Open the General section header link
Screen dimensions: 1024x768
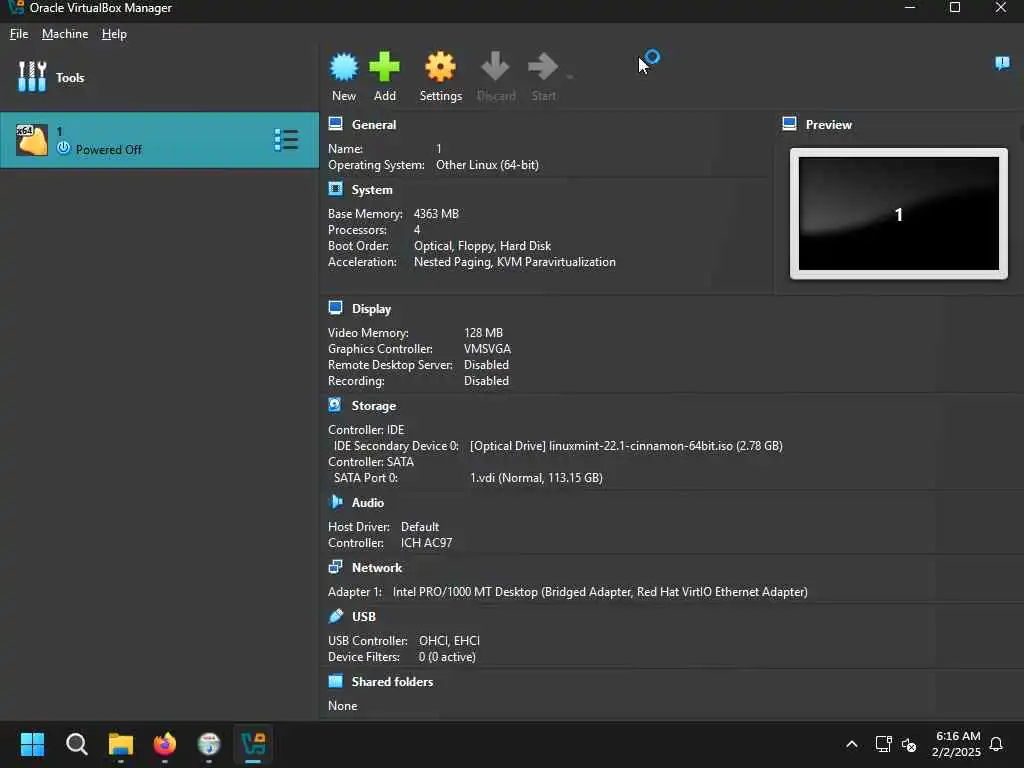374,125
